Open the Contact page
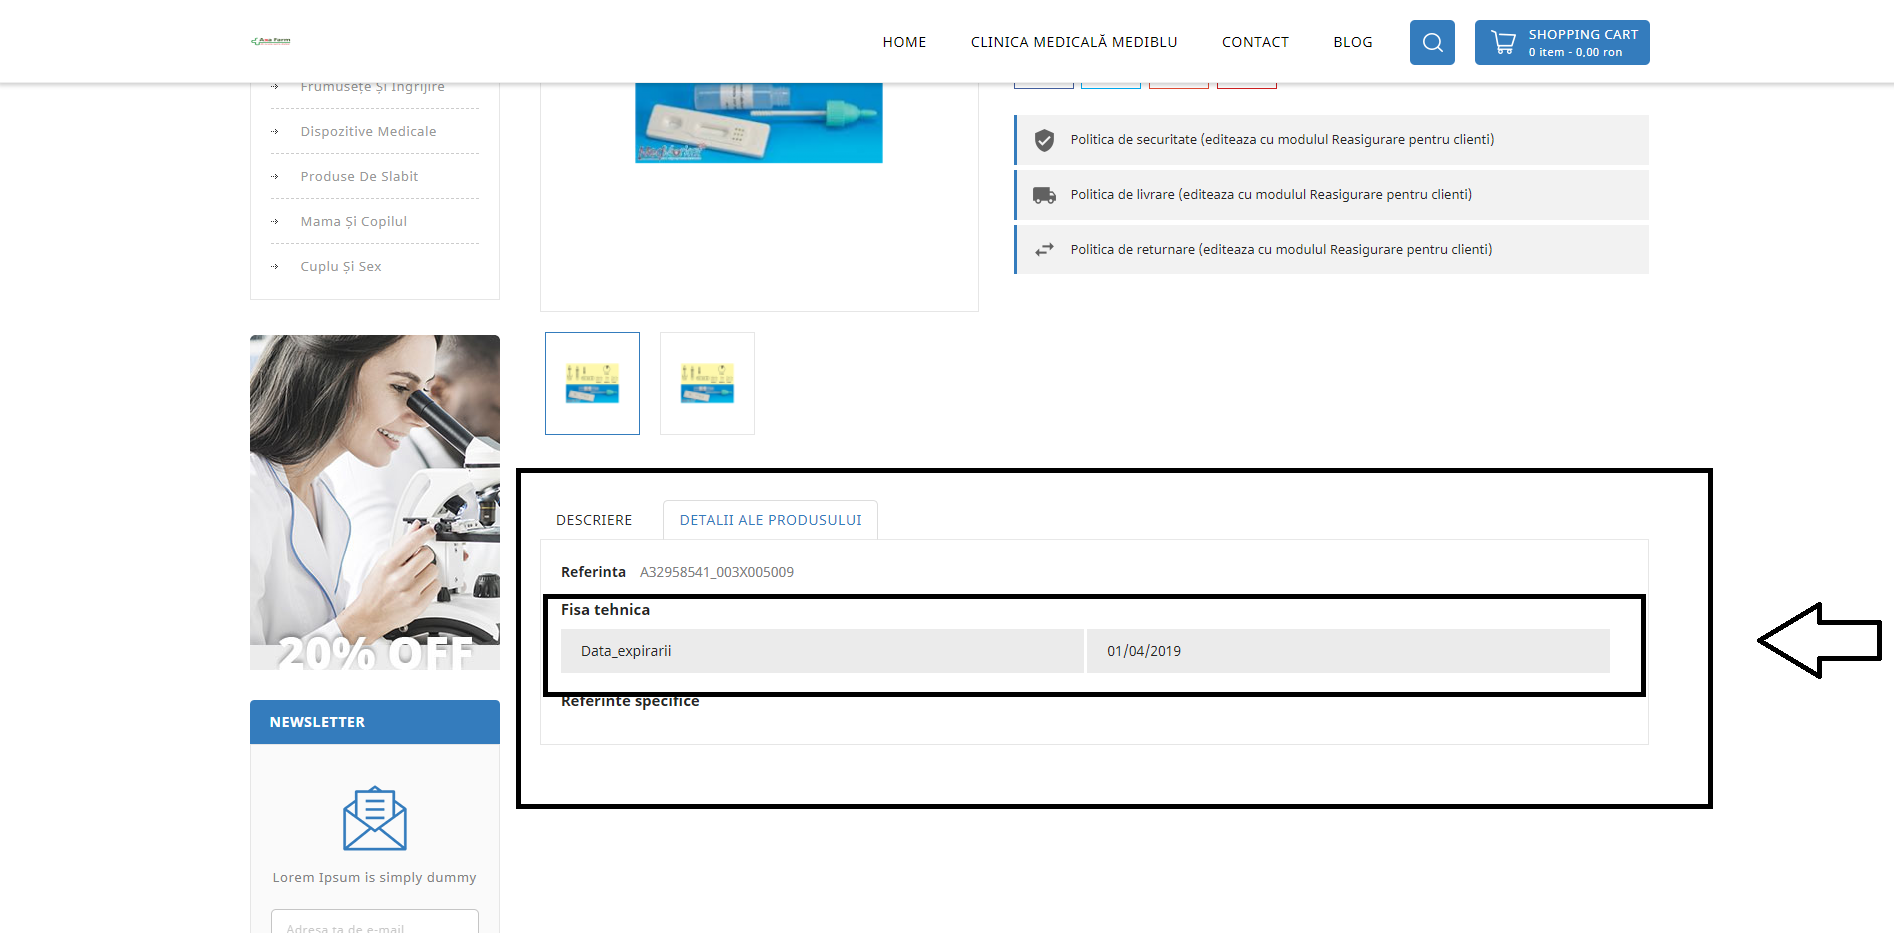1894x933 pixels. [x=1255, y=42]
